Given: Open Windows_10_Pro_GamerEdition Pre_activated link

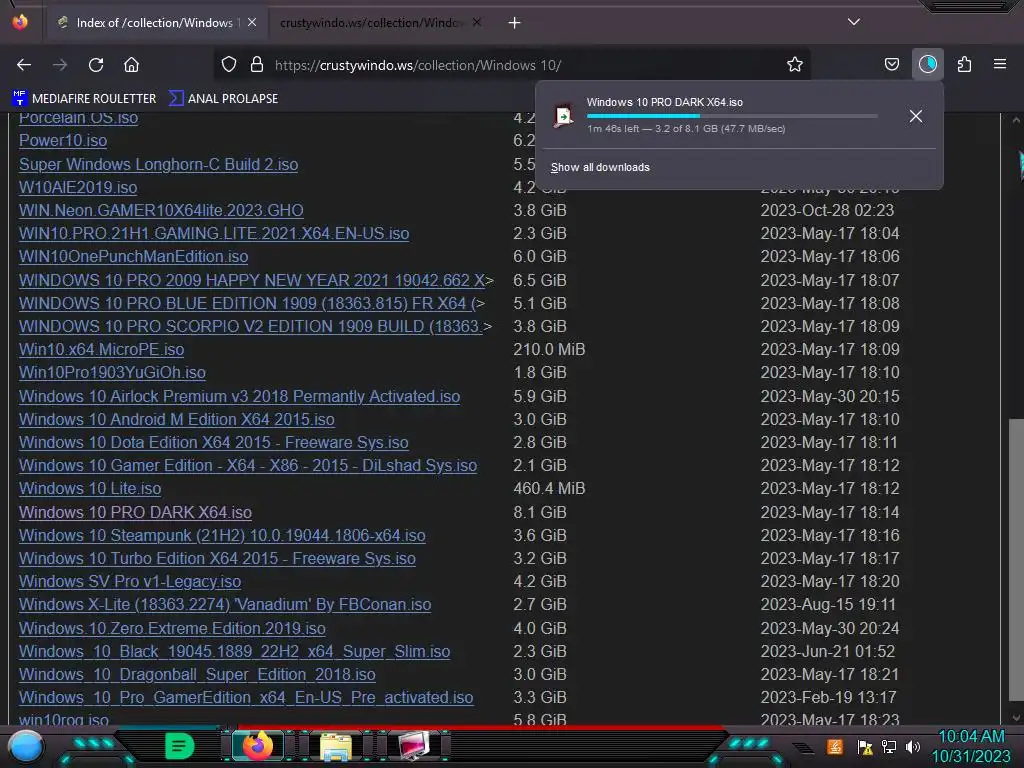Looking at the screenshot, I should 246,697.
